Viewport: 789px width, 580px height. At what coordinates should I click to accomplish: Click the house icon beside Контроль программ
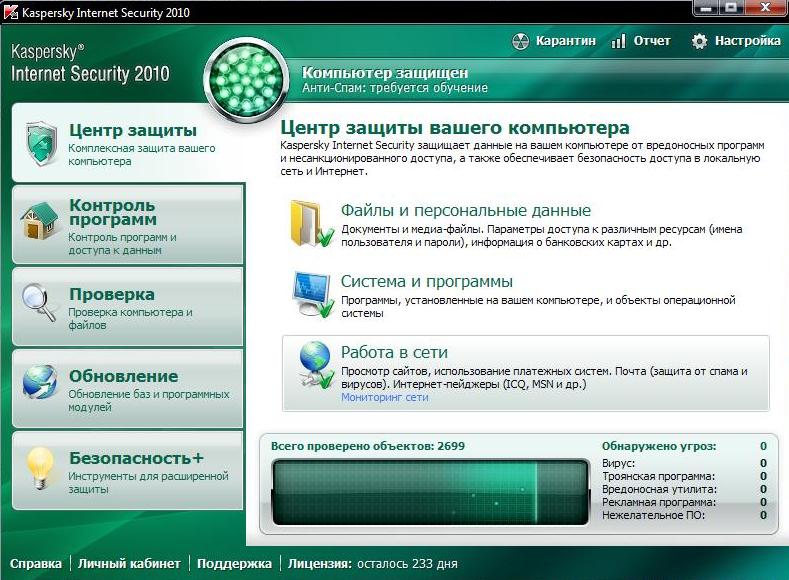point(39,221)
